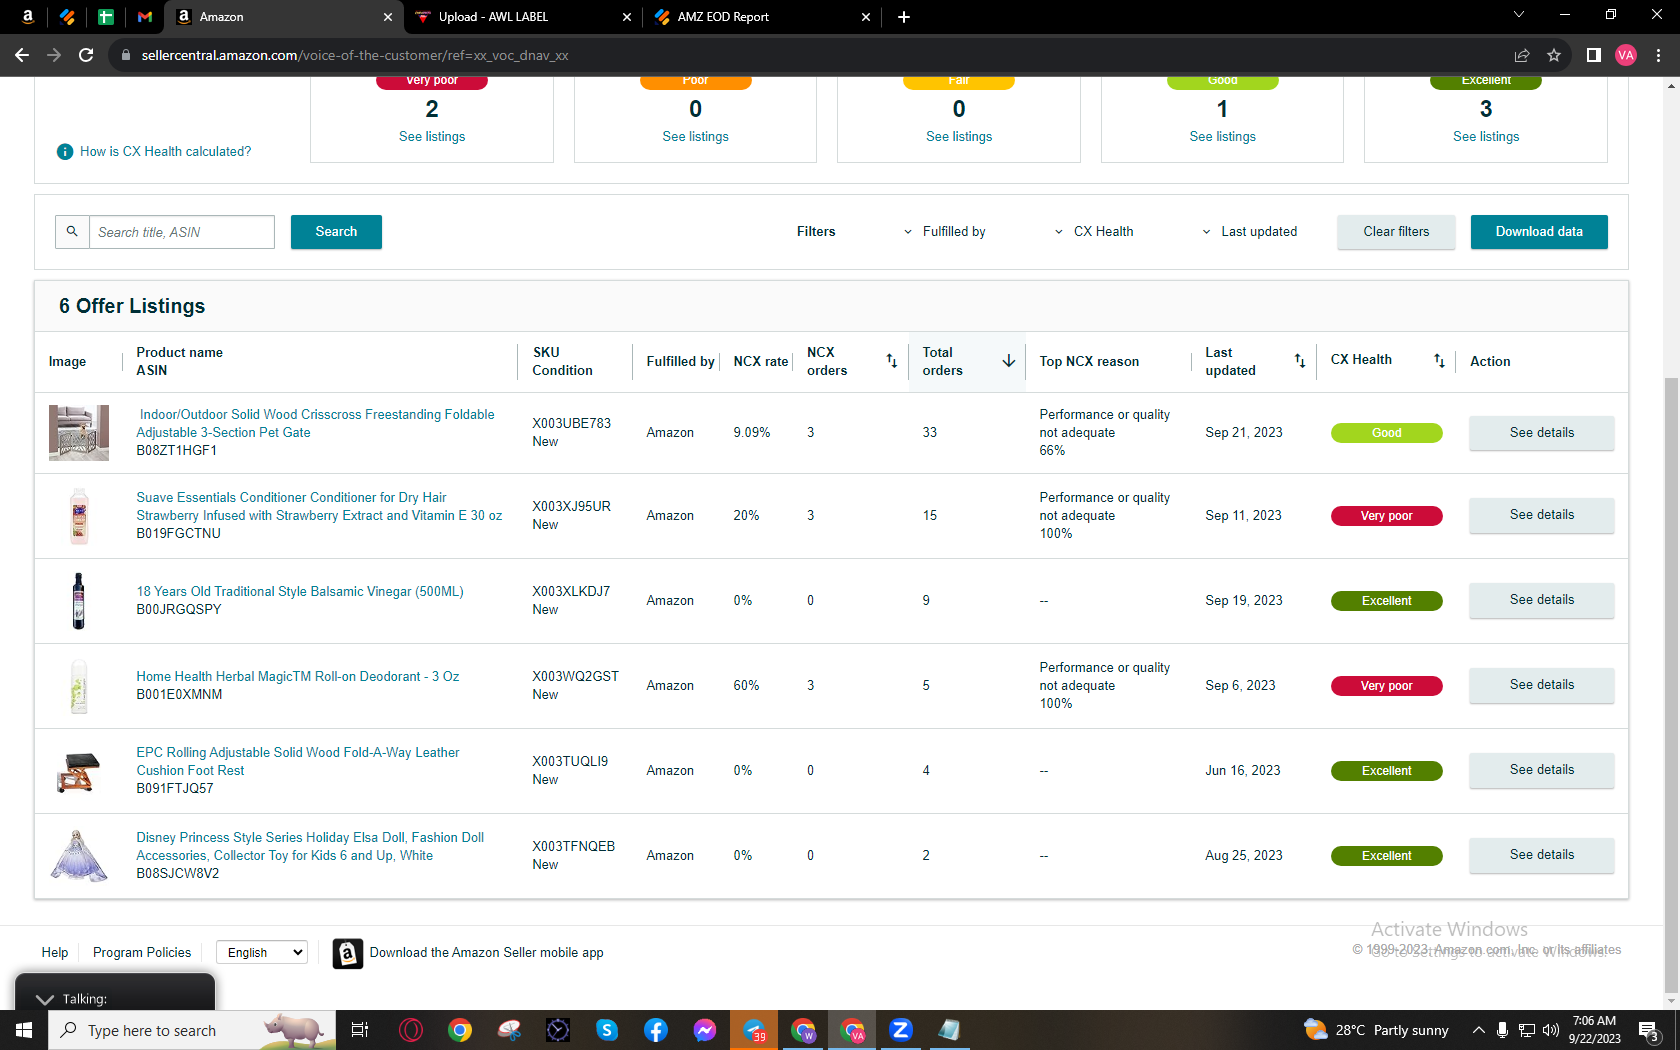Click the Windows taskbar search box
Image resolution: width=1680 pixels, height=1050 pixels.
tap(192, 1030)
